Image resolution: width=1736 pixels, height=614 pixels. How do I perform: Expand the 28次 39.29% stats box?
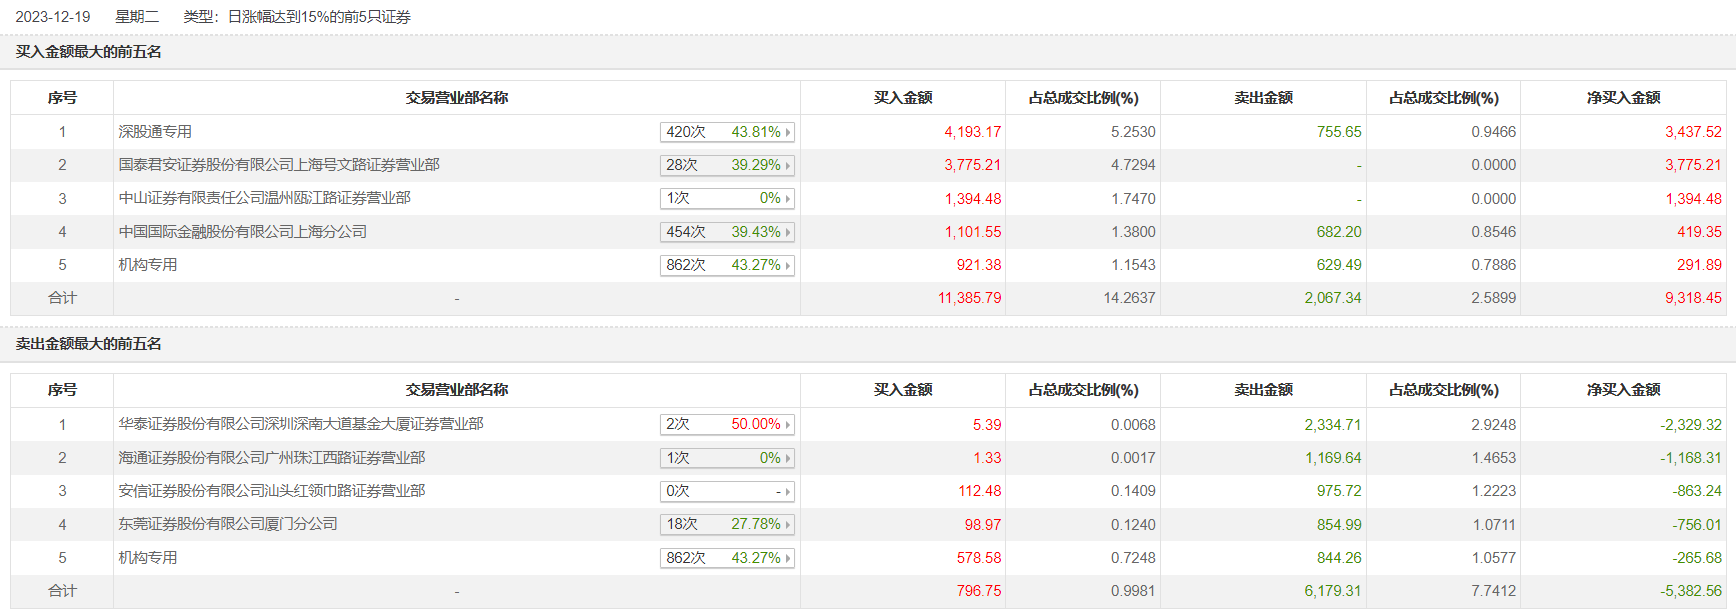(x=727, y=165)
